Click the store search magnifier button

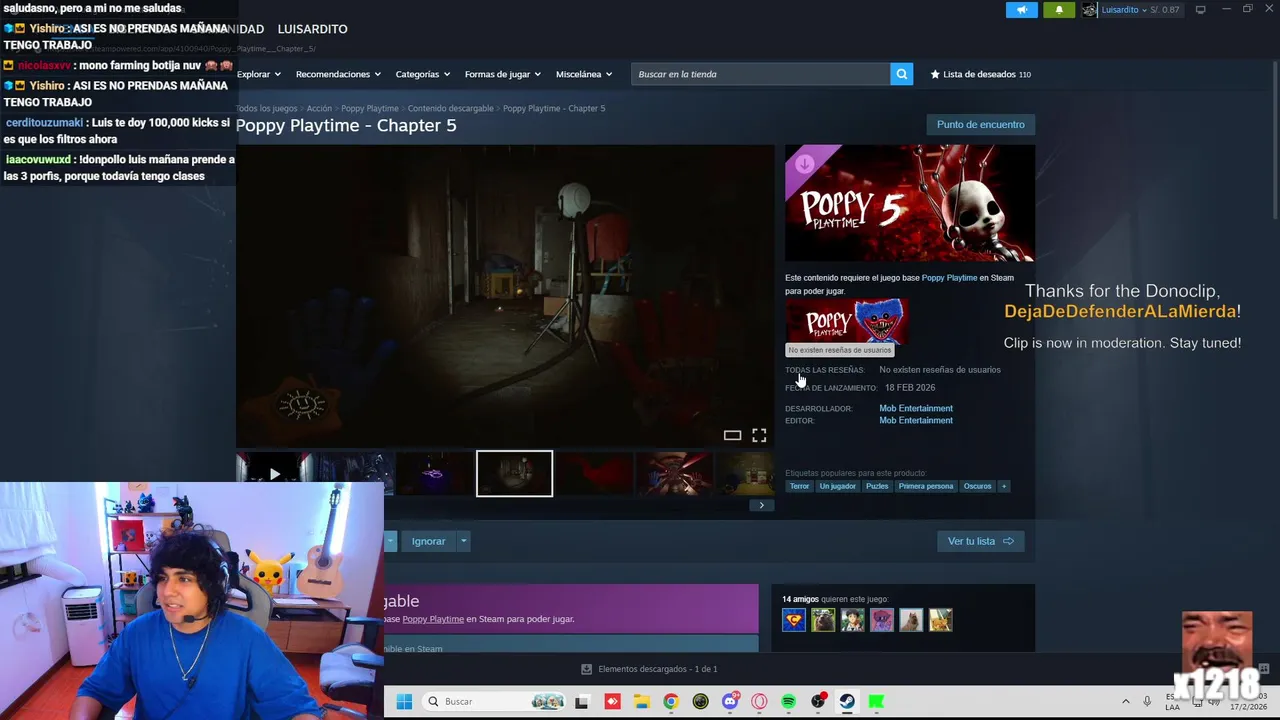(x=901, y=74)
